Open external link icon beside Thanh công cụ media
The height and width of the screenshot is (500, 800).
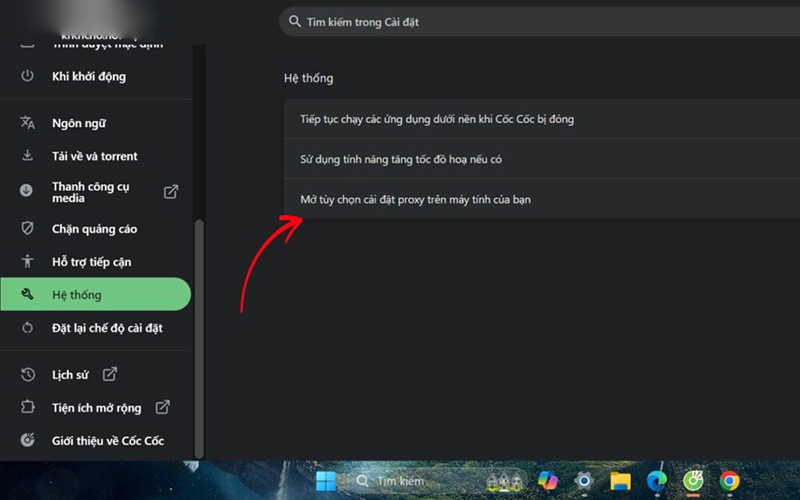click(x=171, y=192)
